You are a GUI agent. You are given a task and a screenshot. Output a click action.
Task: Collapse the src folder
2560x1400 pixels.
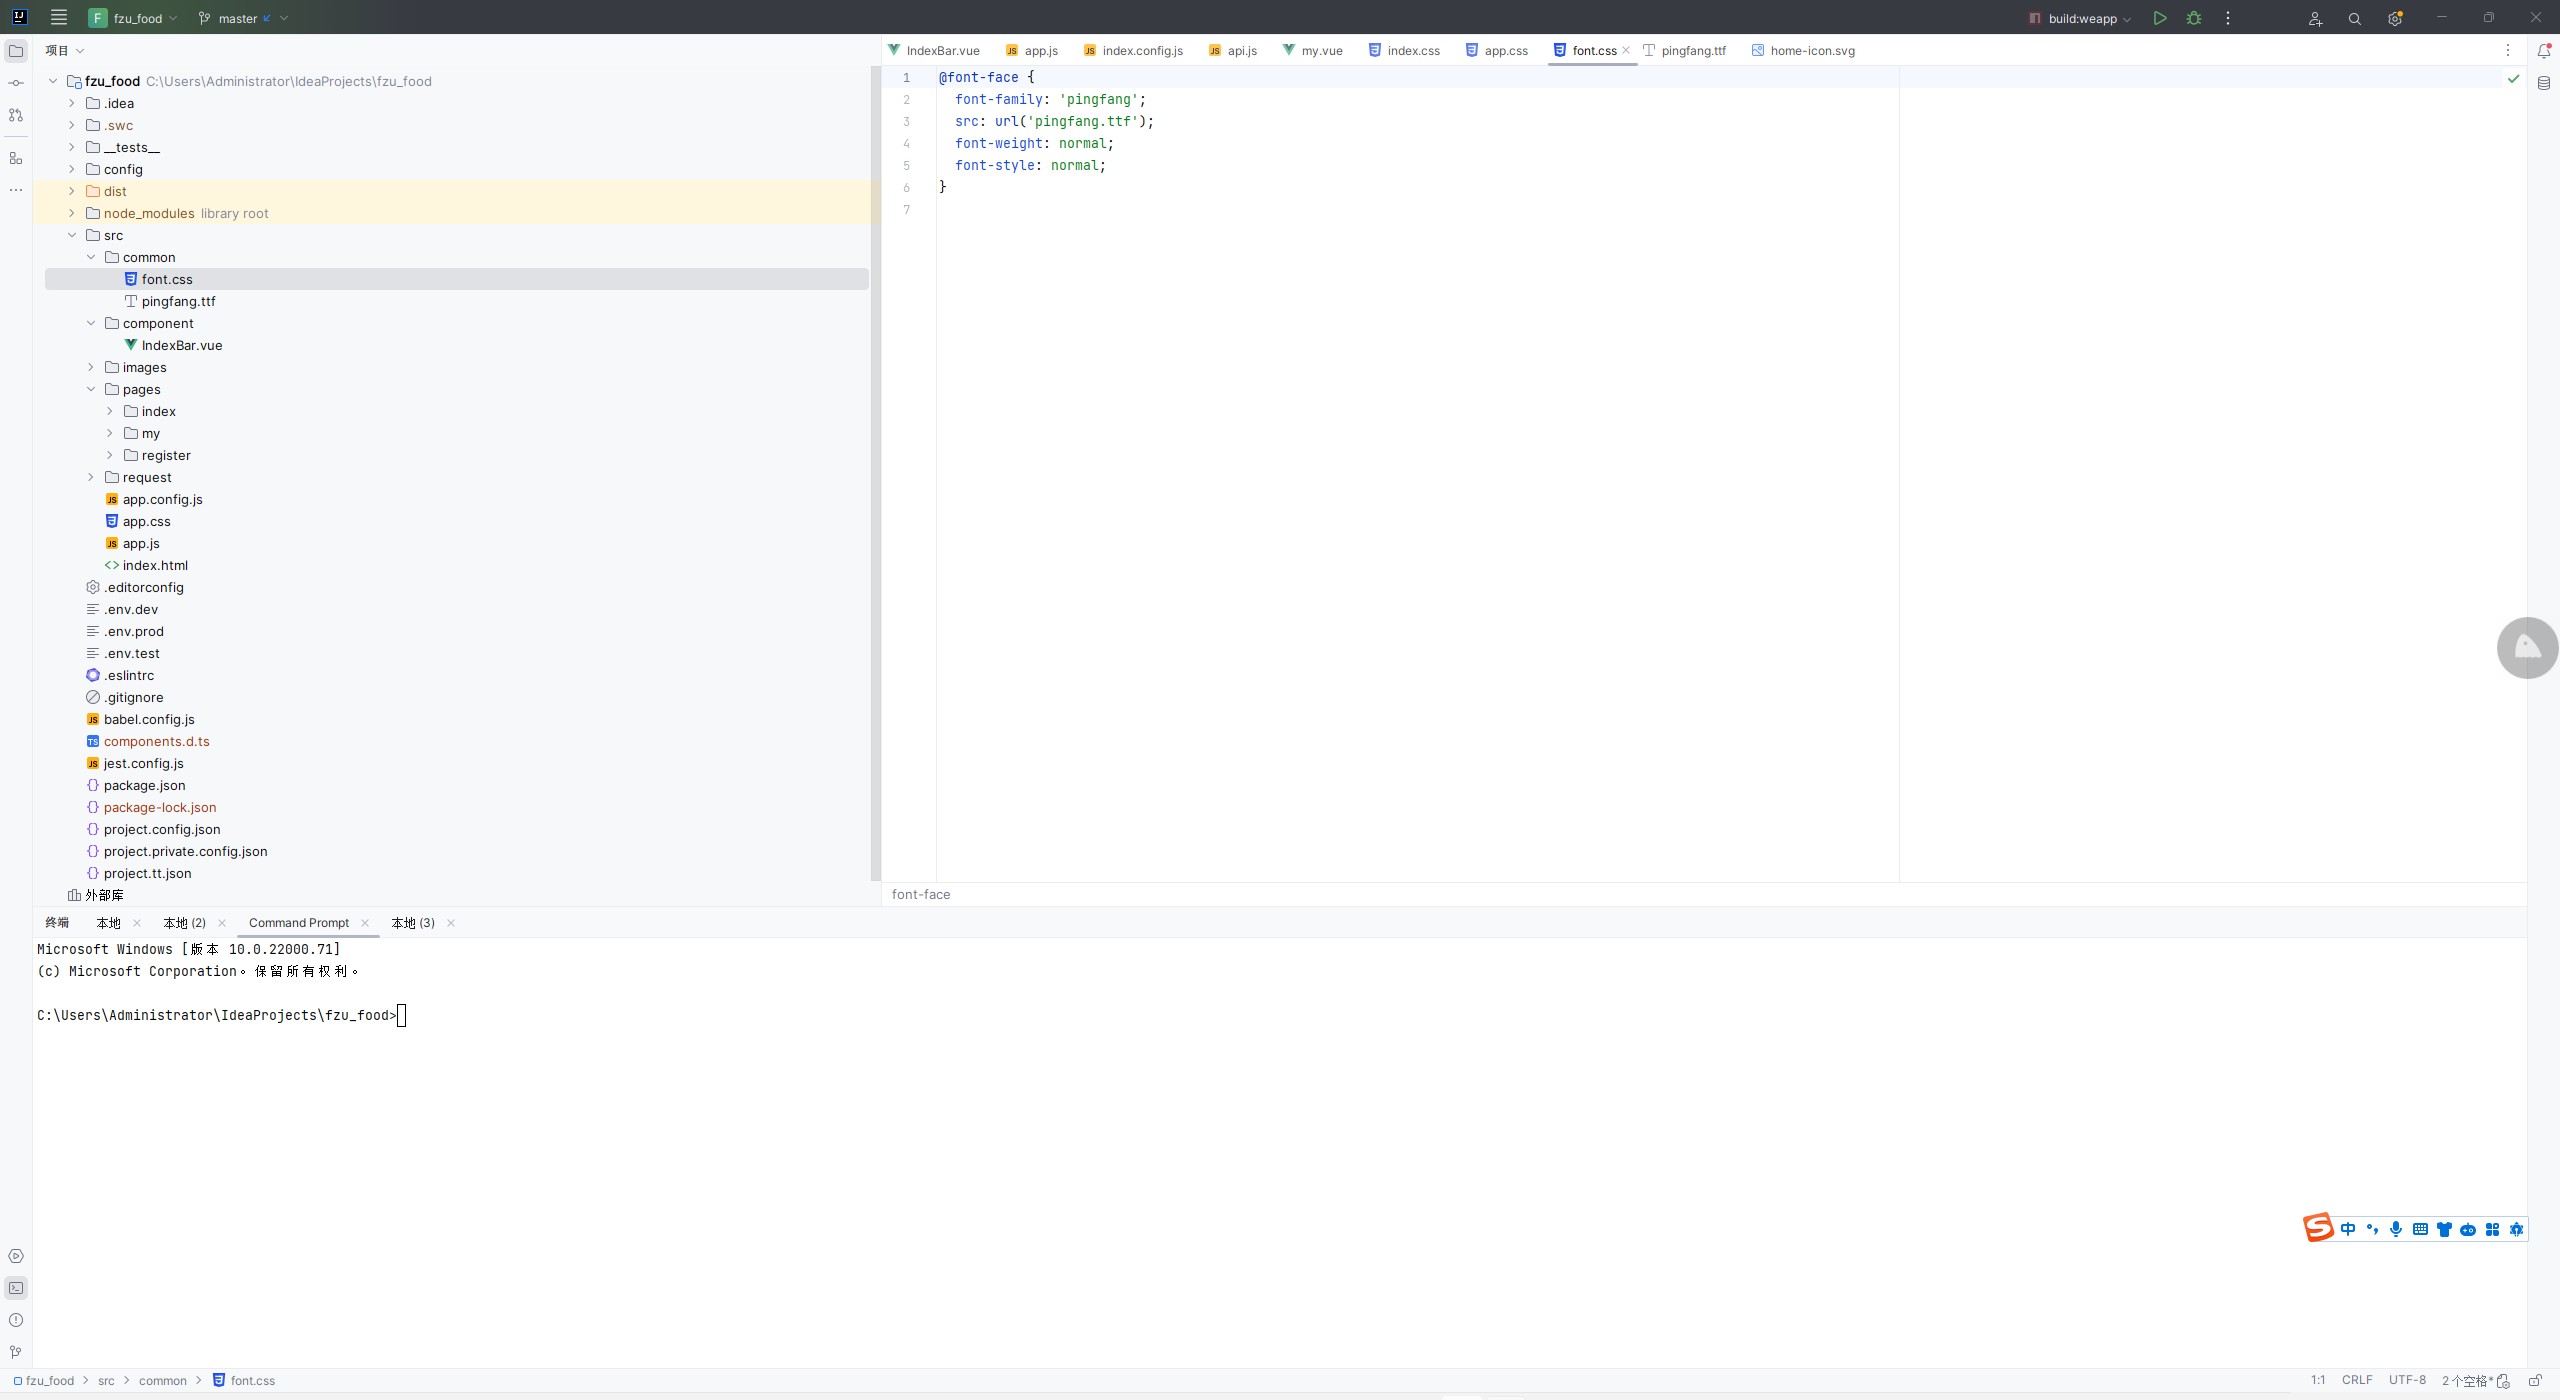pos(72,235)
